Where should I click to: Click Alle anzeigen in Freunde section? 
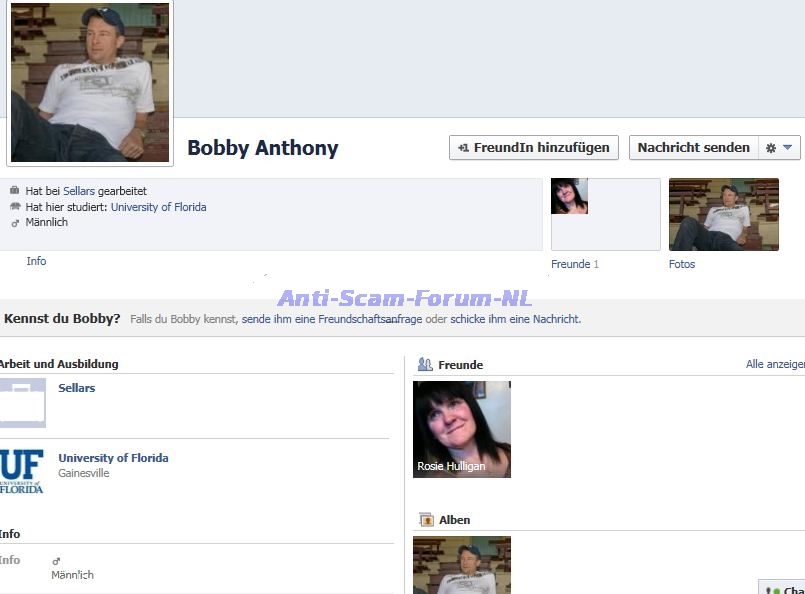pyautogui.click(x=774, y=365)
